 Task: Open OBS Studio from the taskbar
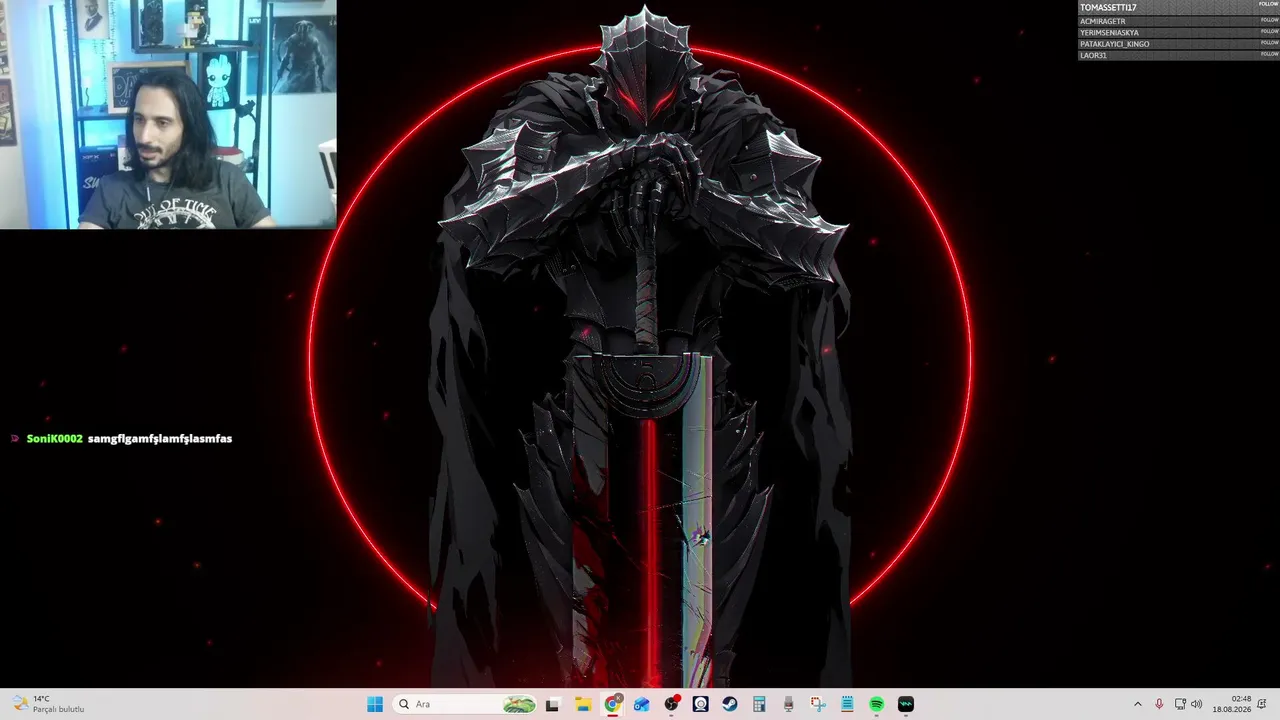[x=672, y=704]
